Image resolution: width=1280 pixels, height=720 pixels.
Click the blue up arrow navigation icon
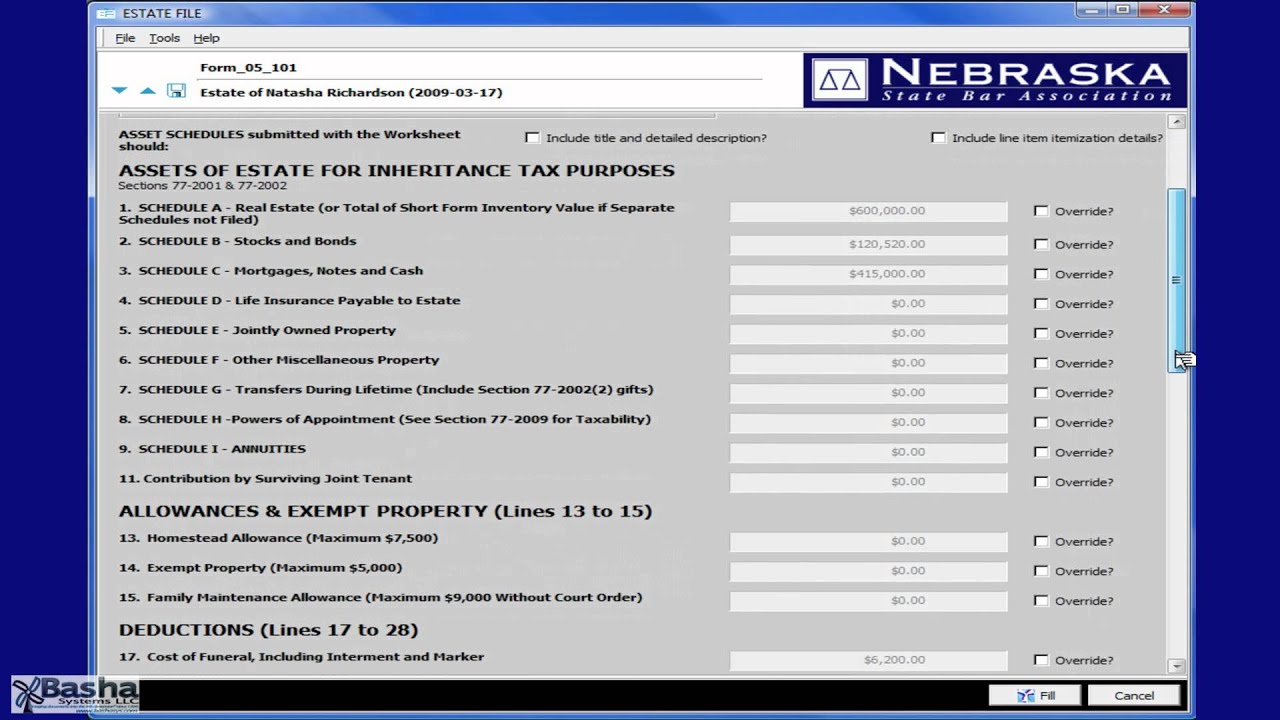pos(148,91)
